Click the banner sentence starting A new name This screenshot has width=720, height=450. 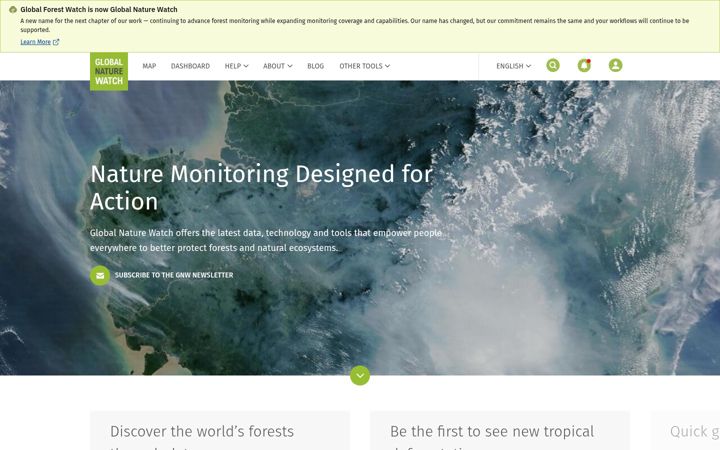coord(354,25)
